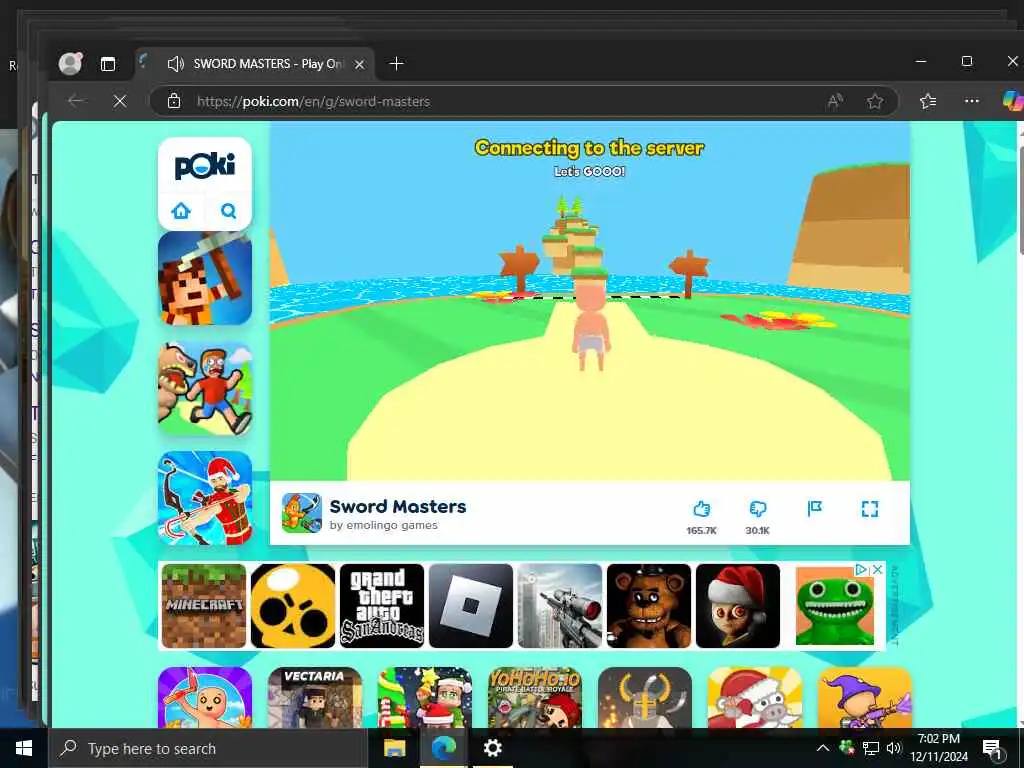This screenshot has width=1024, height=768.
Task: Open Windows Start menu
Action: (24, 748)
